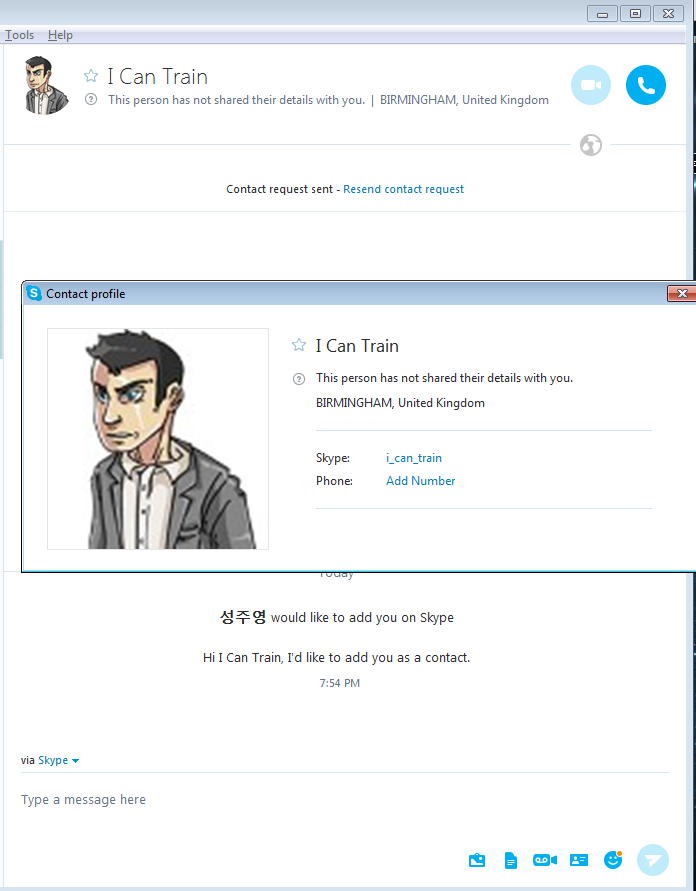Click Add Number link
This screenshot has height=891, width=696.
tap(420, 481)
